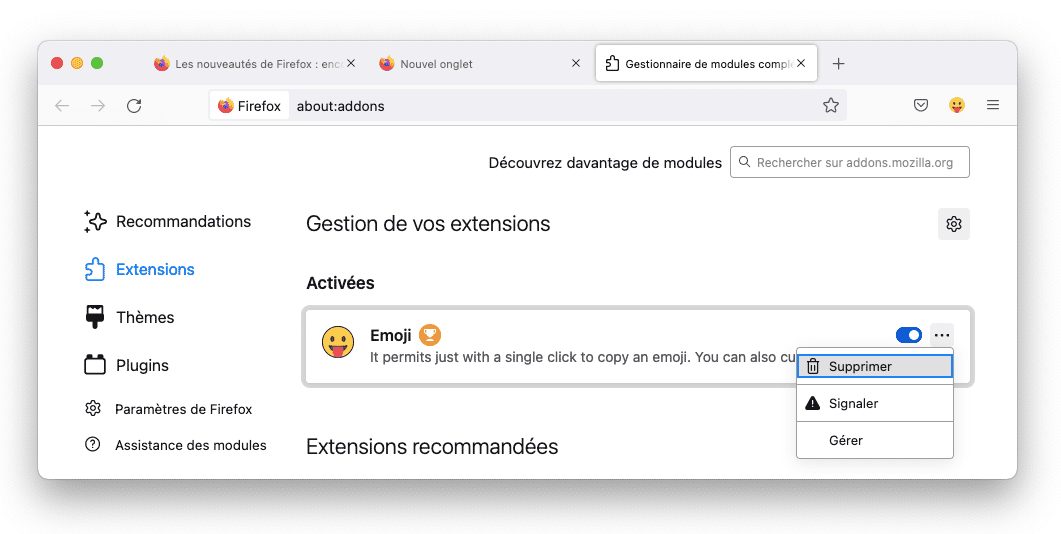Close the 'Nouvel onglet' tab
Viewport: 1061px width, 534px height.
click(x=576, y=63)
